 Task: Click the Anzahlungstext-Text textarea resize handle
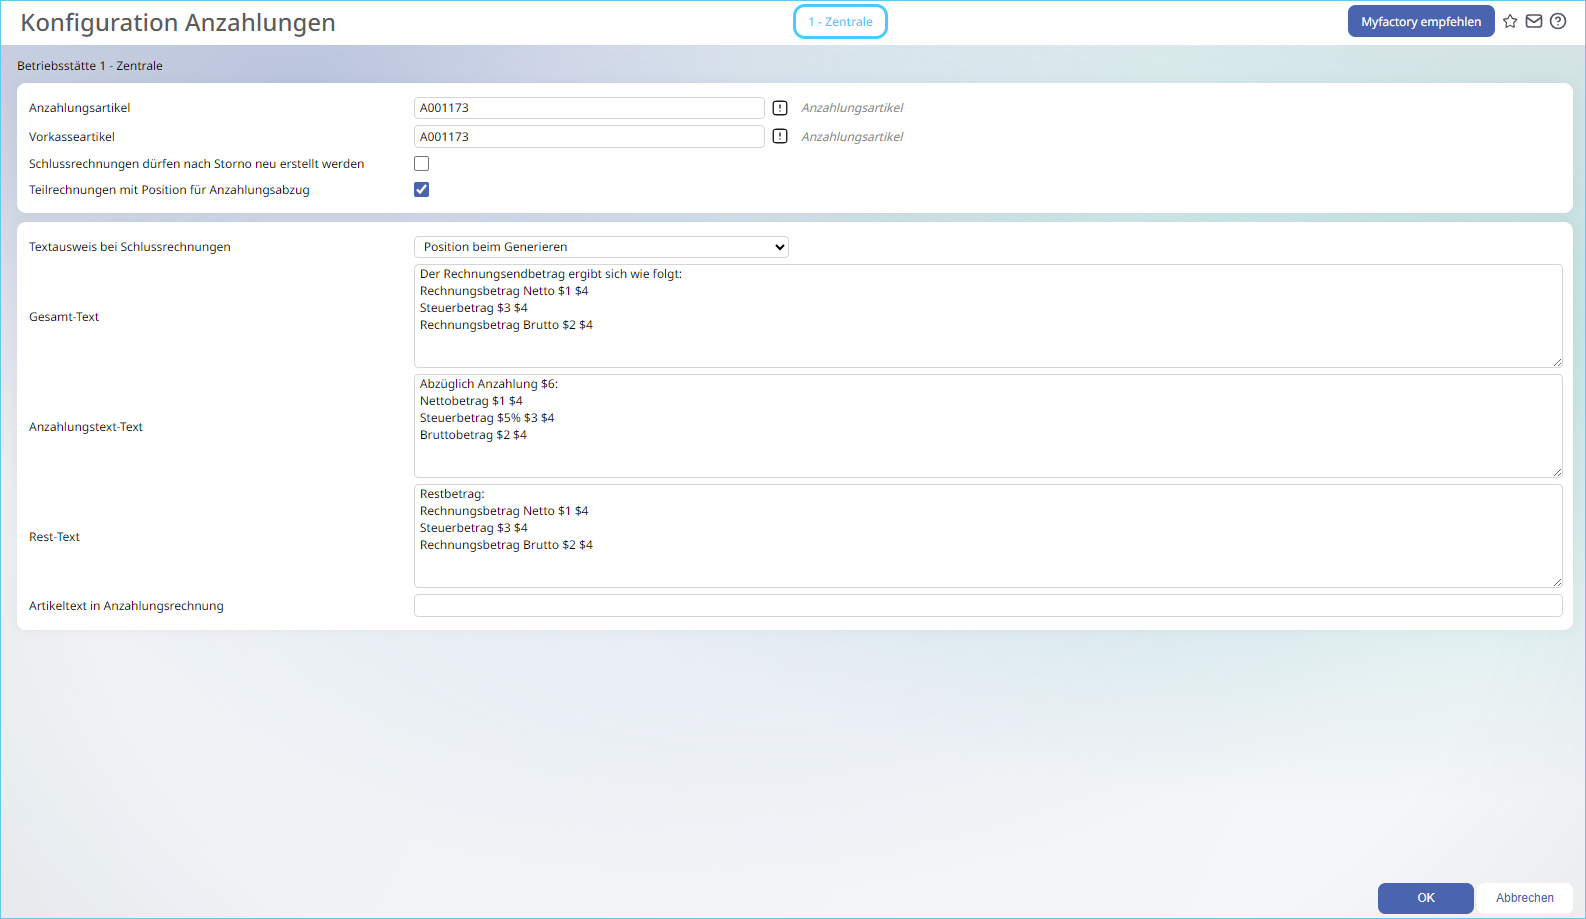[1557, 472]
